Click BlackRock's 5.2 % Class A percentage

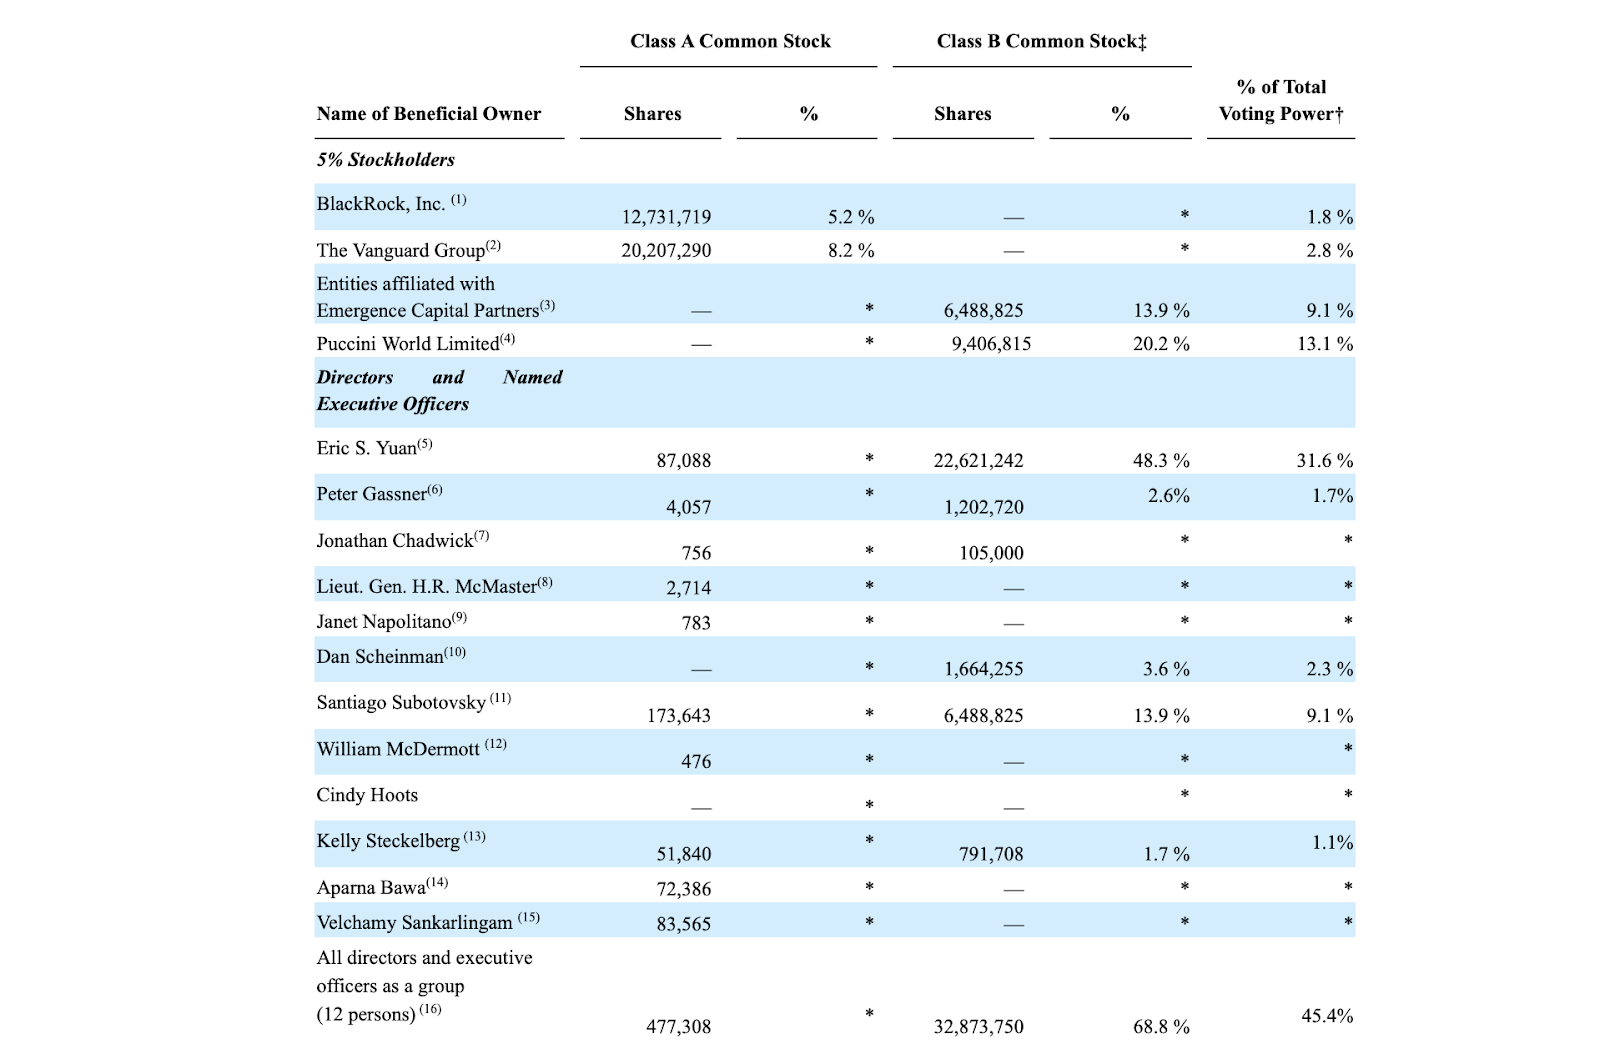851,217
